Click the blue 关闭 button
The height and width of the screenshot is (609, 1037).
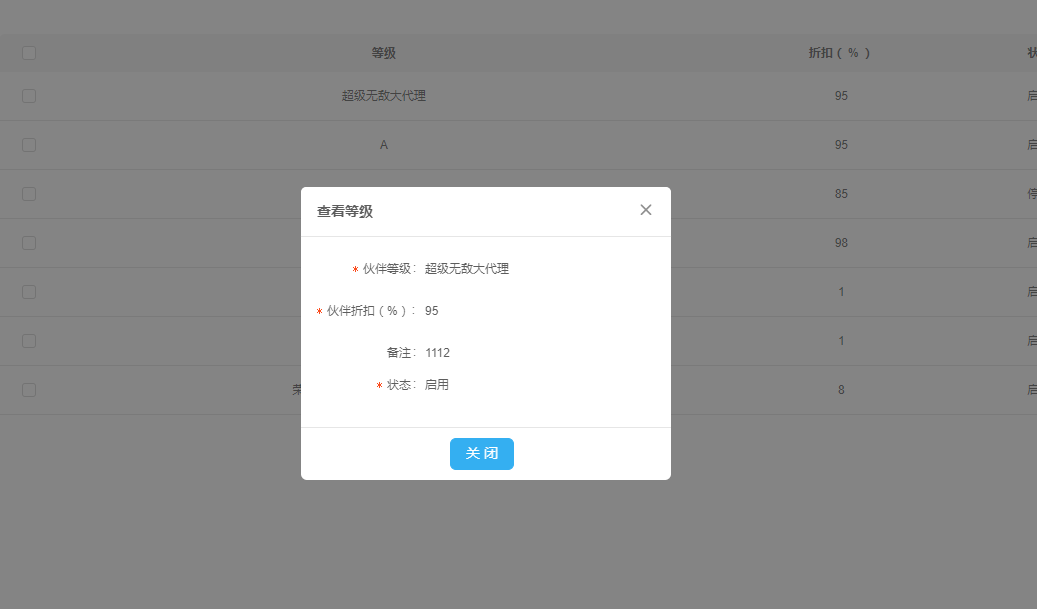pyautogui.click(x=481, y=454)
